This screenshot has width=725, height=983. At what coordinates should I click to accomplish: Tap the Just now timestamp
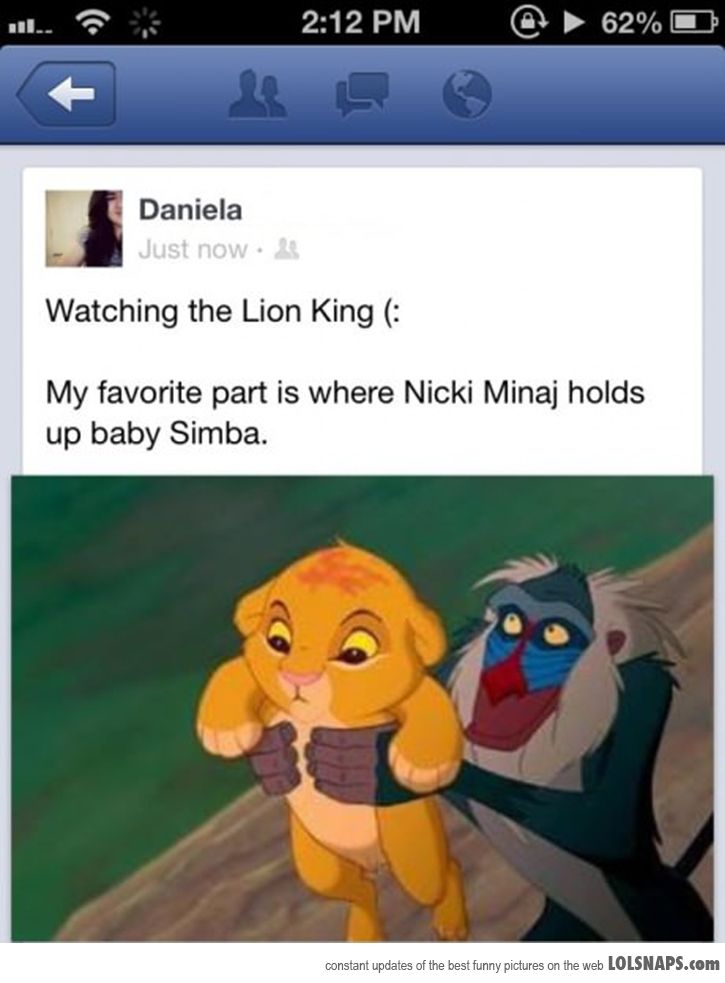point(193,250)
